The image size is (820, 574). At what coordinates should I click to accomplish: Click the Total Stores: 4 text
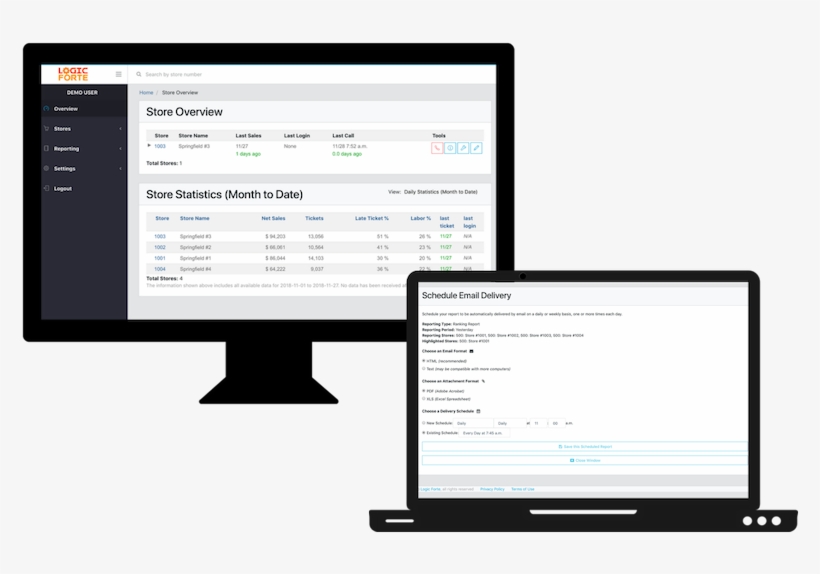[164, 279]
